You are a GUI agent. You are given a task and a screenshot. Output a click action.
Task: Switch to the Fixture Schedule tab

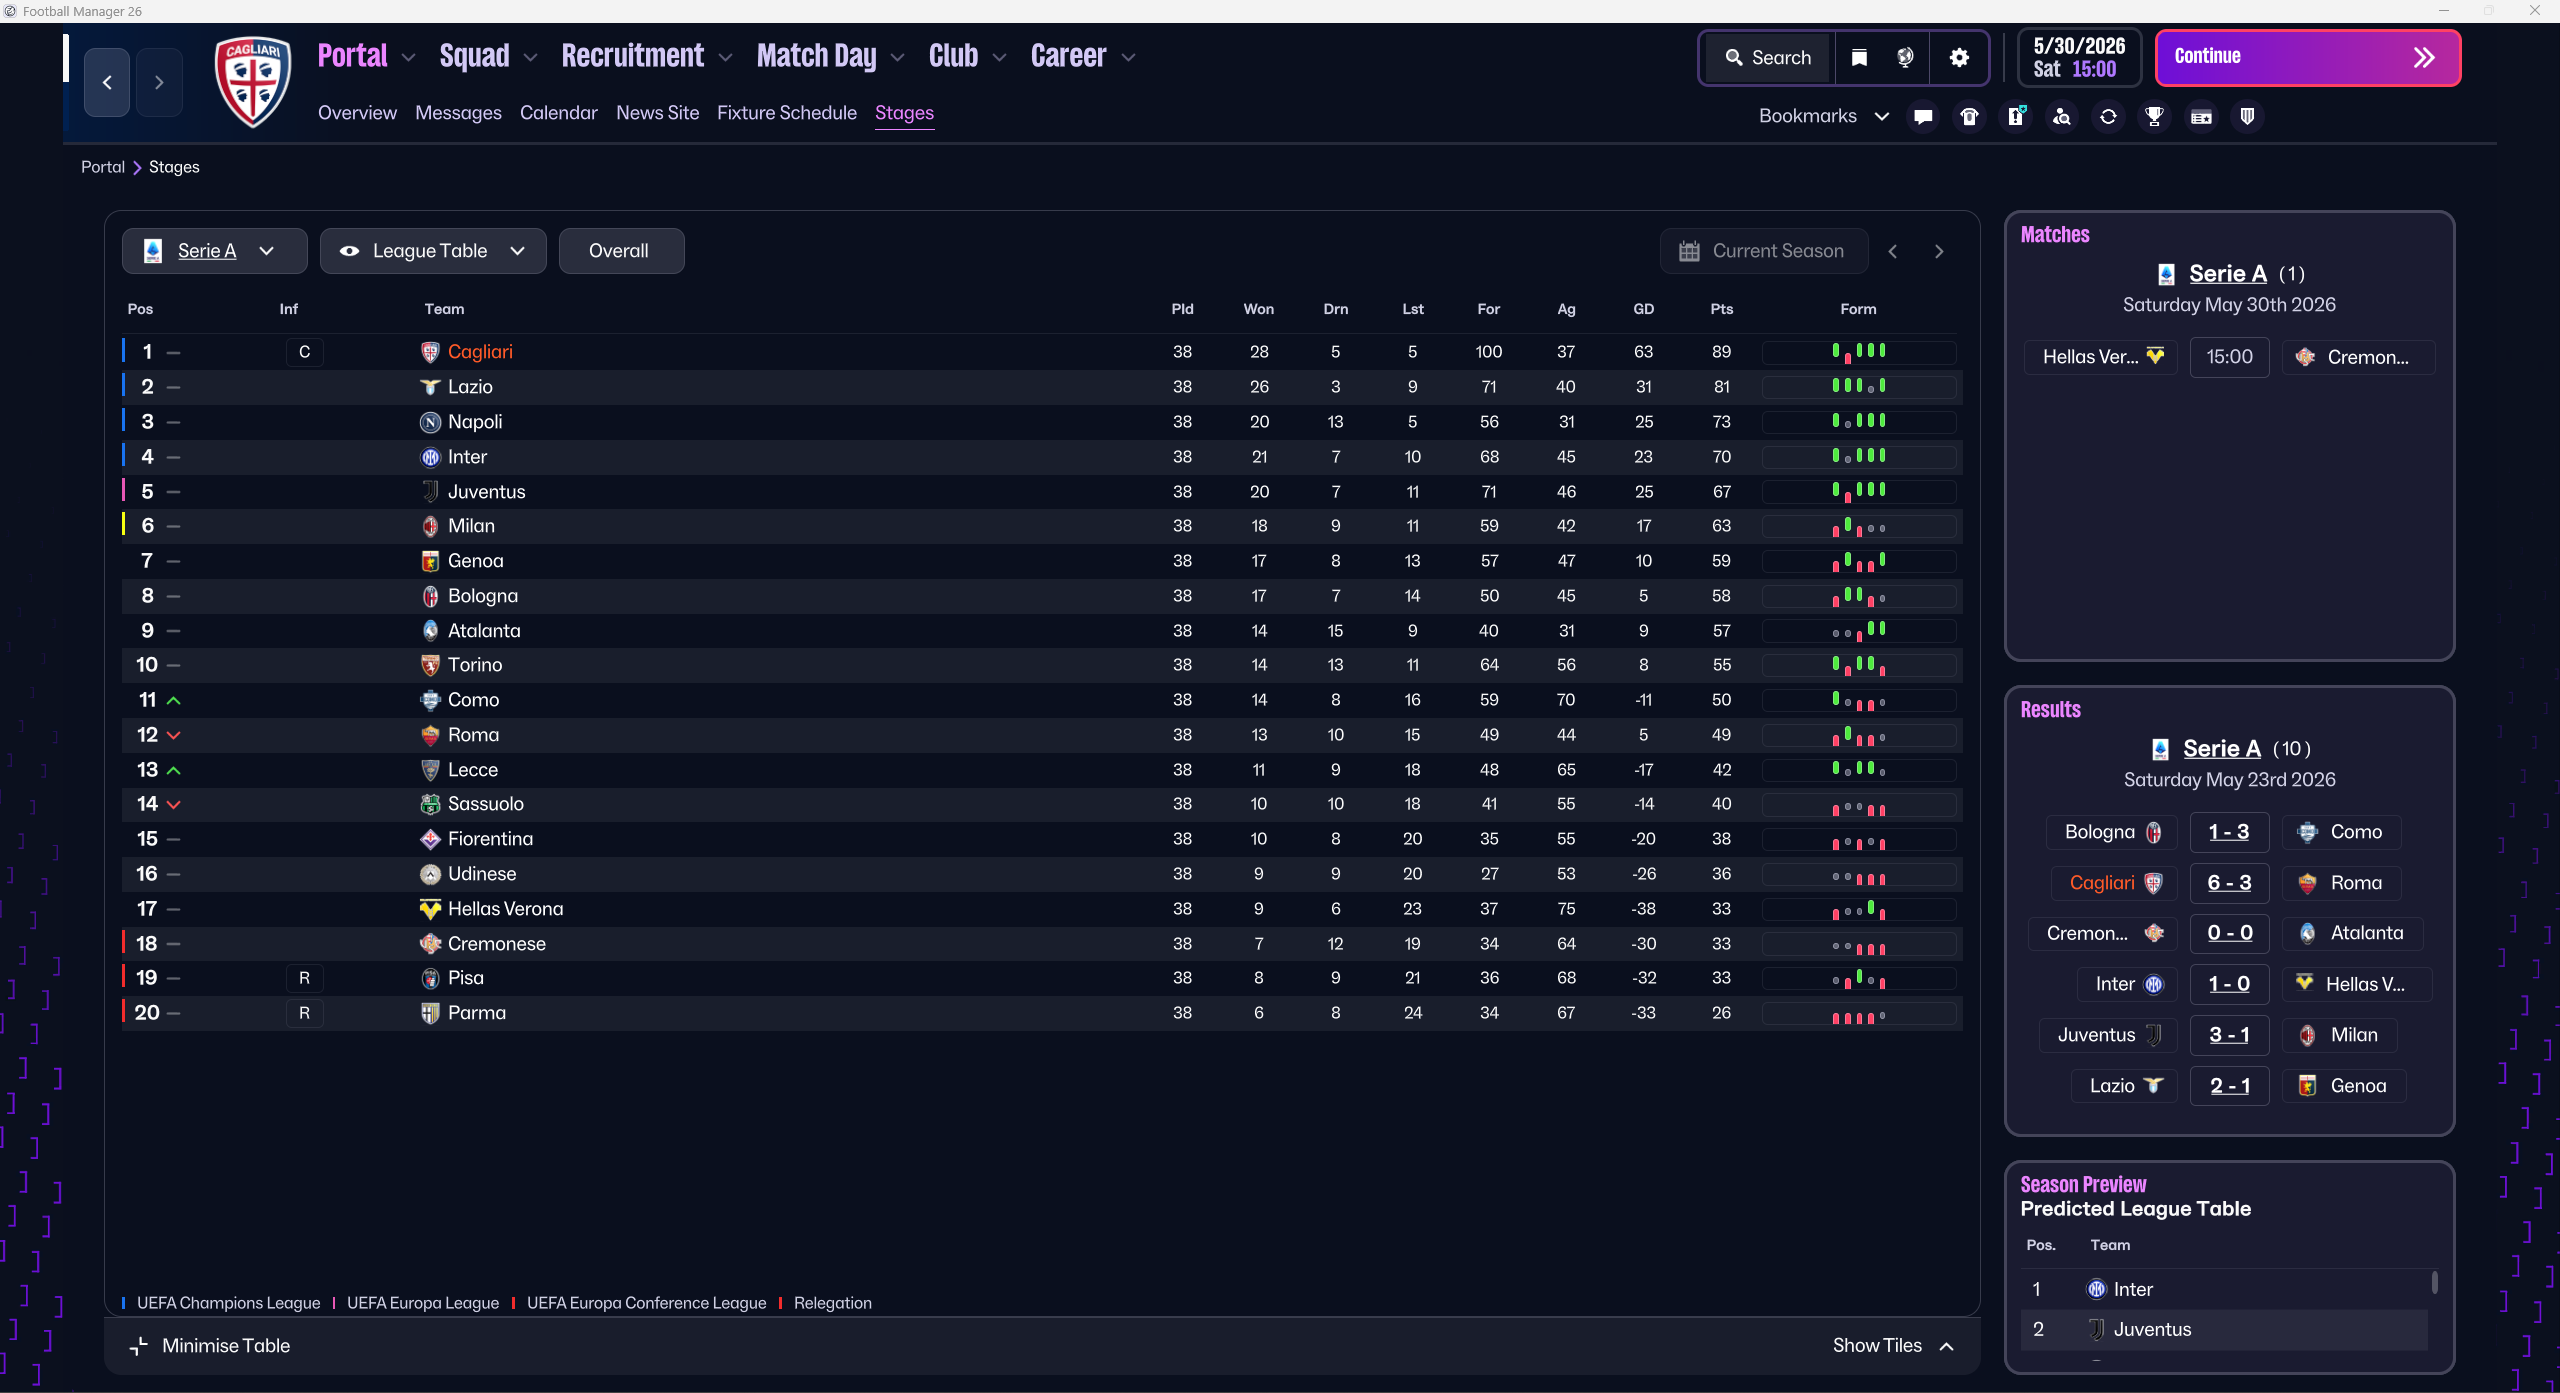point(786,113)
